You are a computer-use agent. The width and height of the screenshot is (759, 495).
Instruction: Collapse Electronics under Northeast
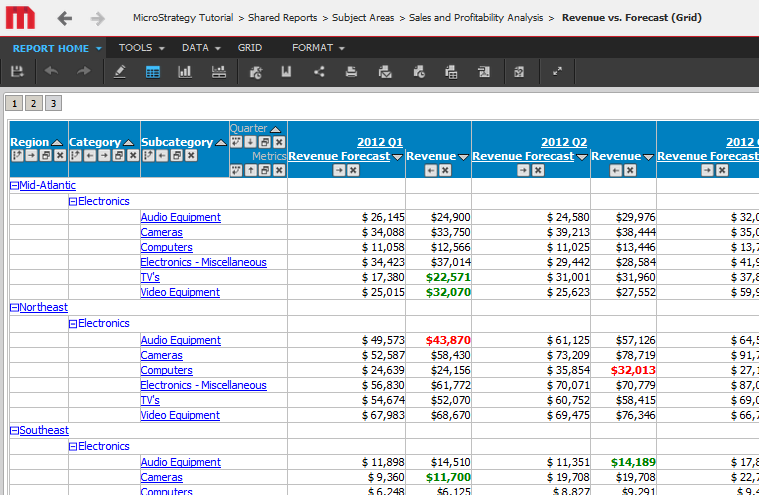point(73,324)
